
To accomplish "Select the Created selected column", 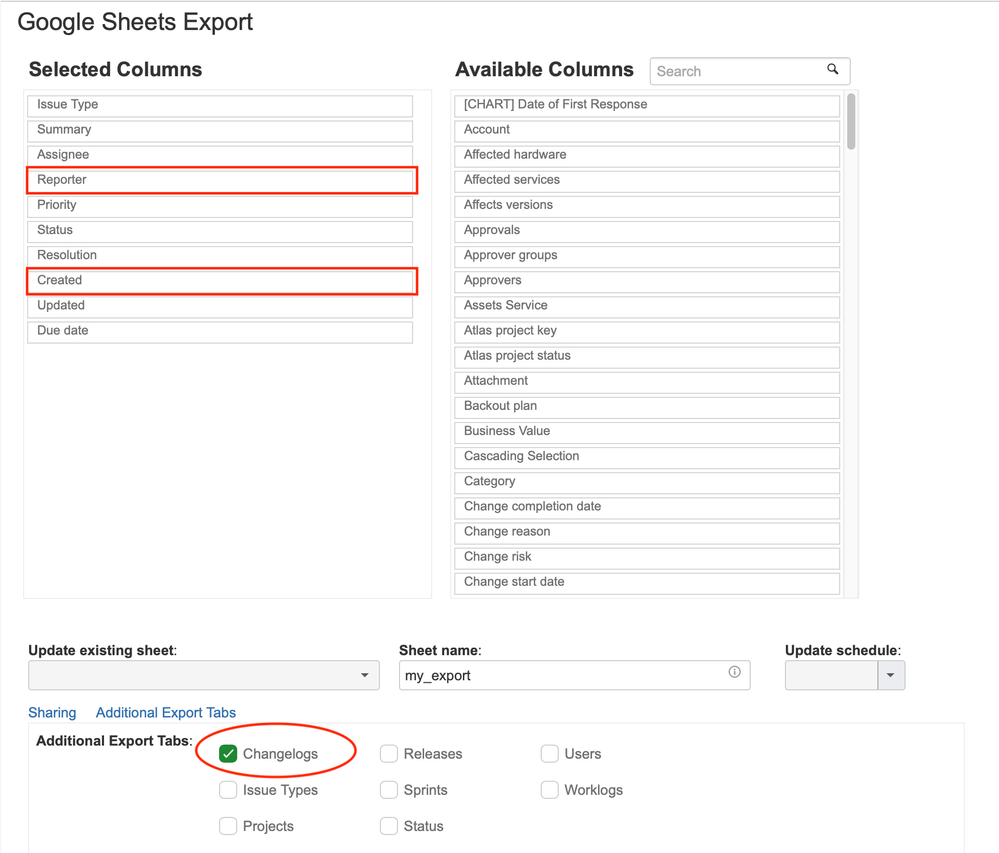I will click(220, 281).
